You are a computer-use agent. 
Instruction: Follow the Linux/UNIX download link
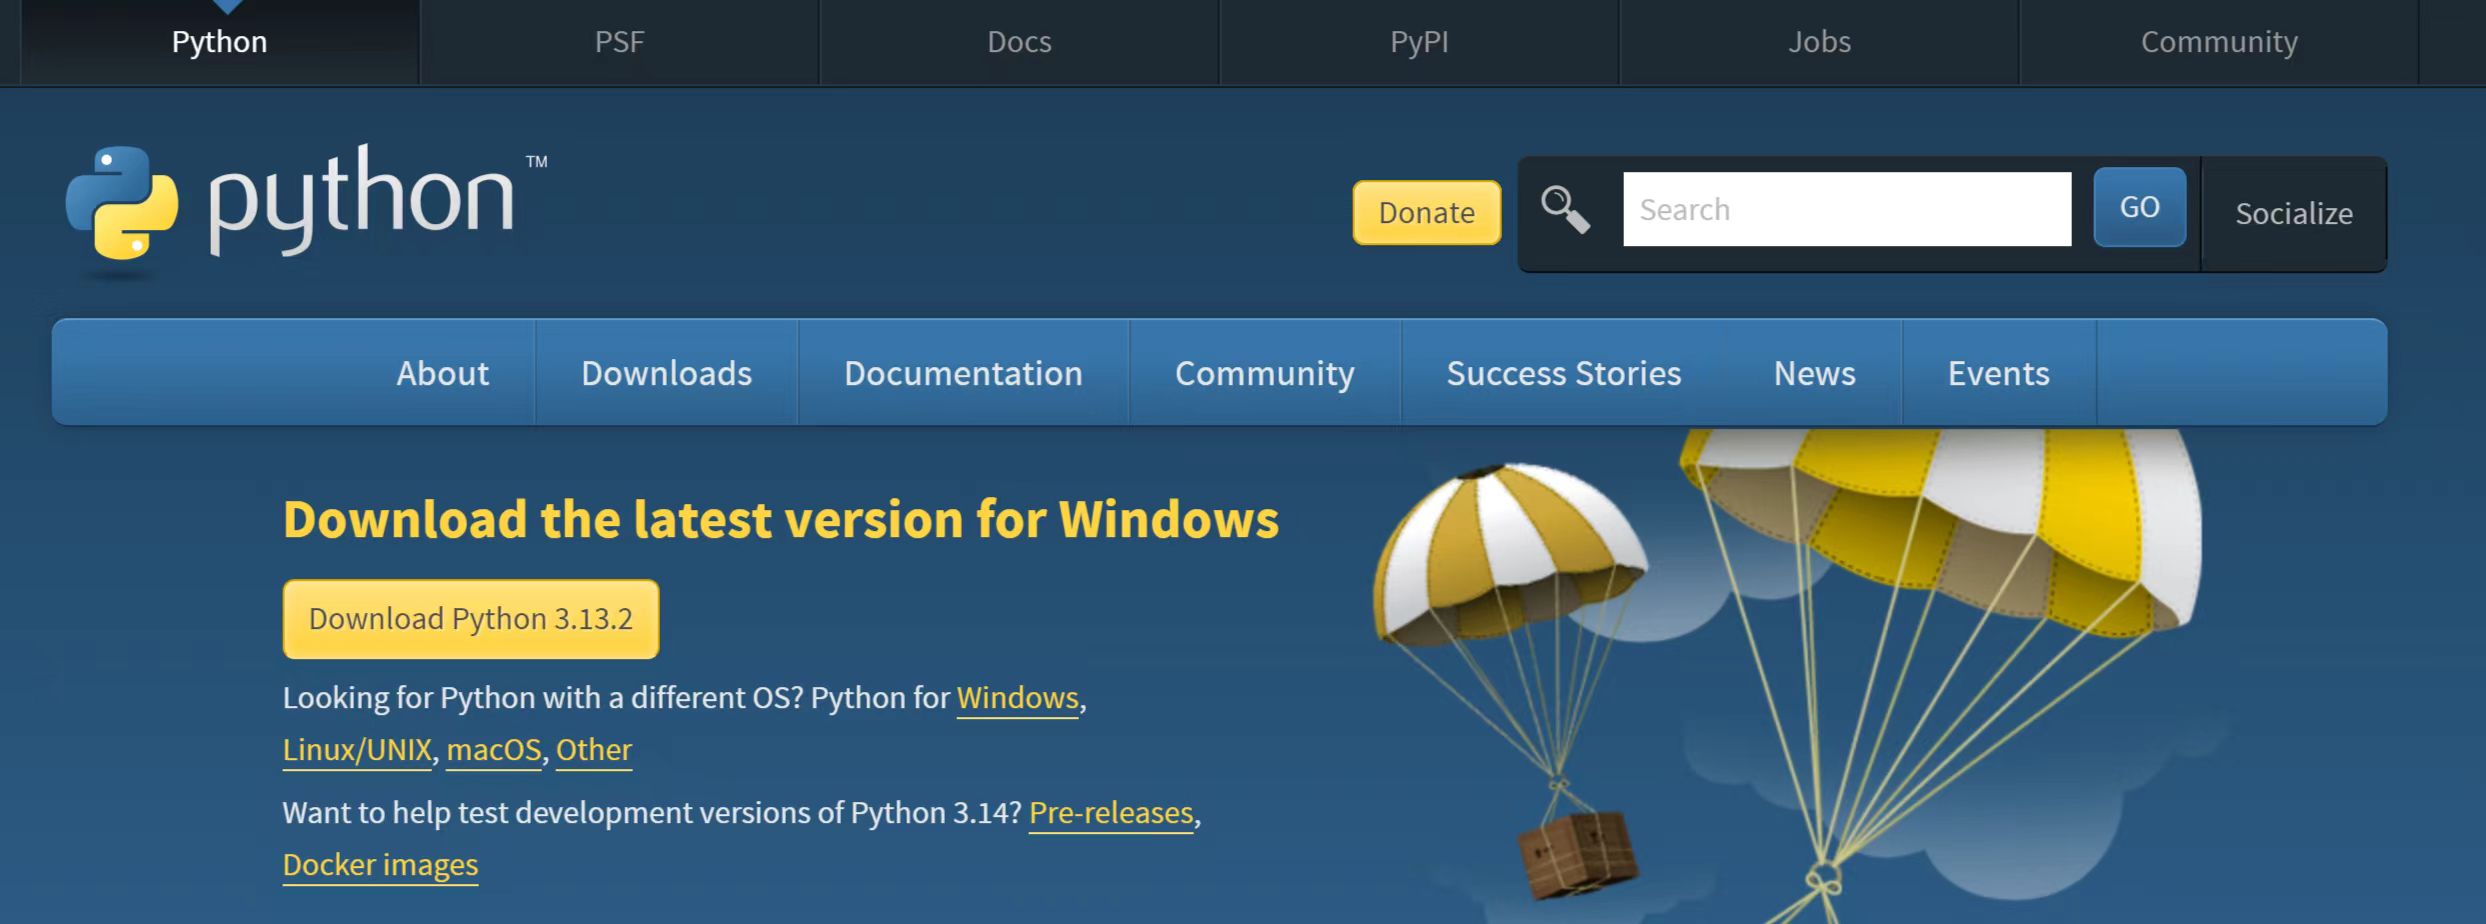tap(357, 749)
